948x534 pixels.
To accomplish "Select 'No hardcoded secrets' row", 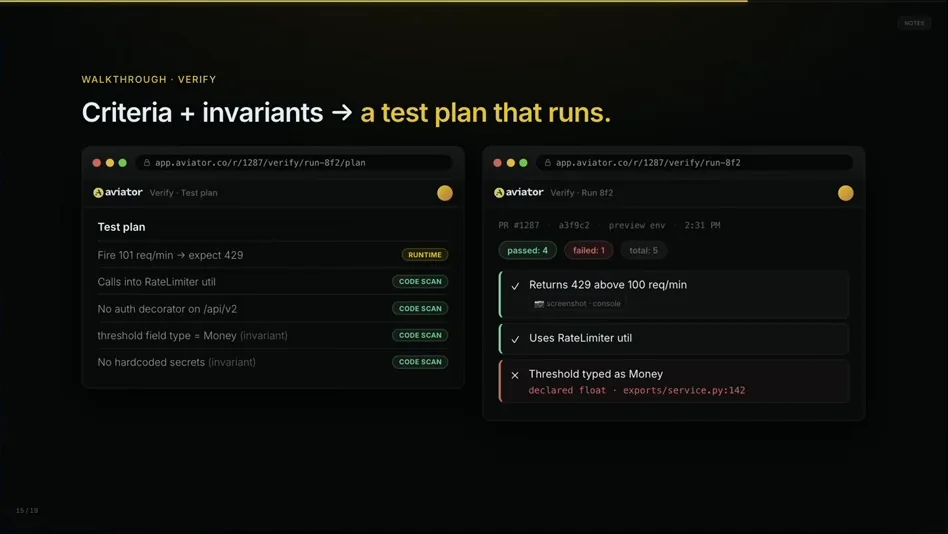I will pyautogui.click(x=273, y=362).
